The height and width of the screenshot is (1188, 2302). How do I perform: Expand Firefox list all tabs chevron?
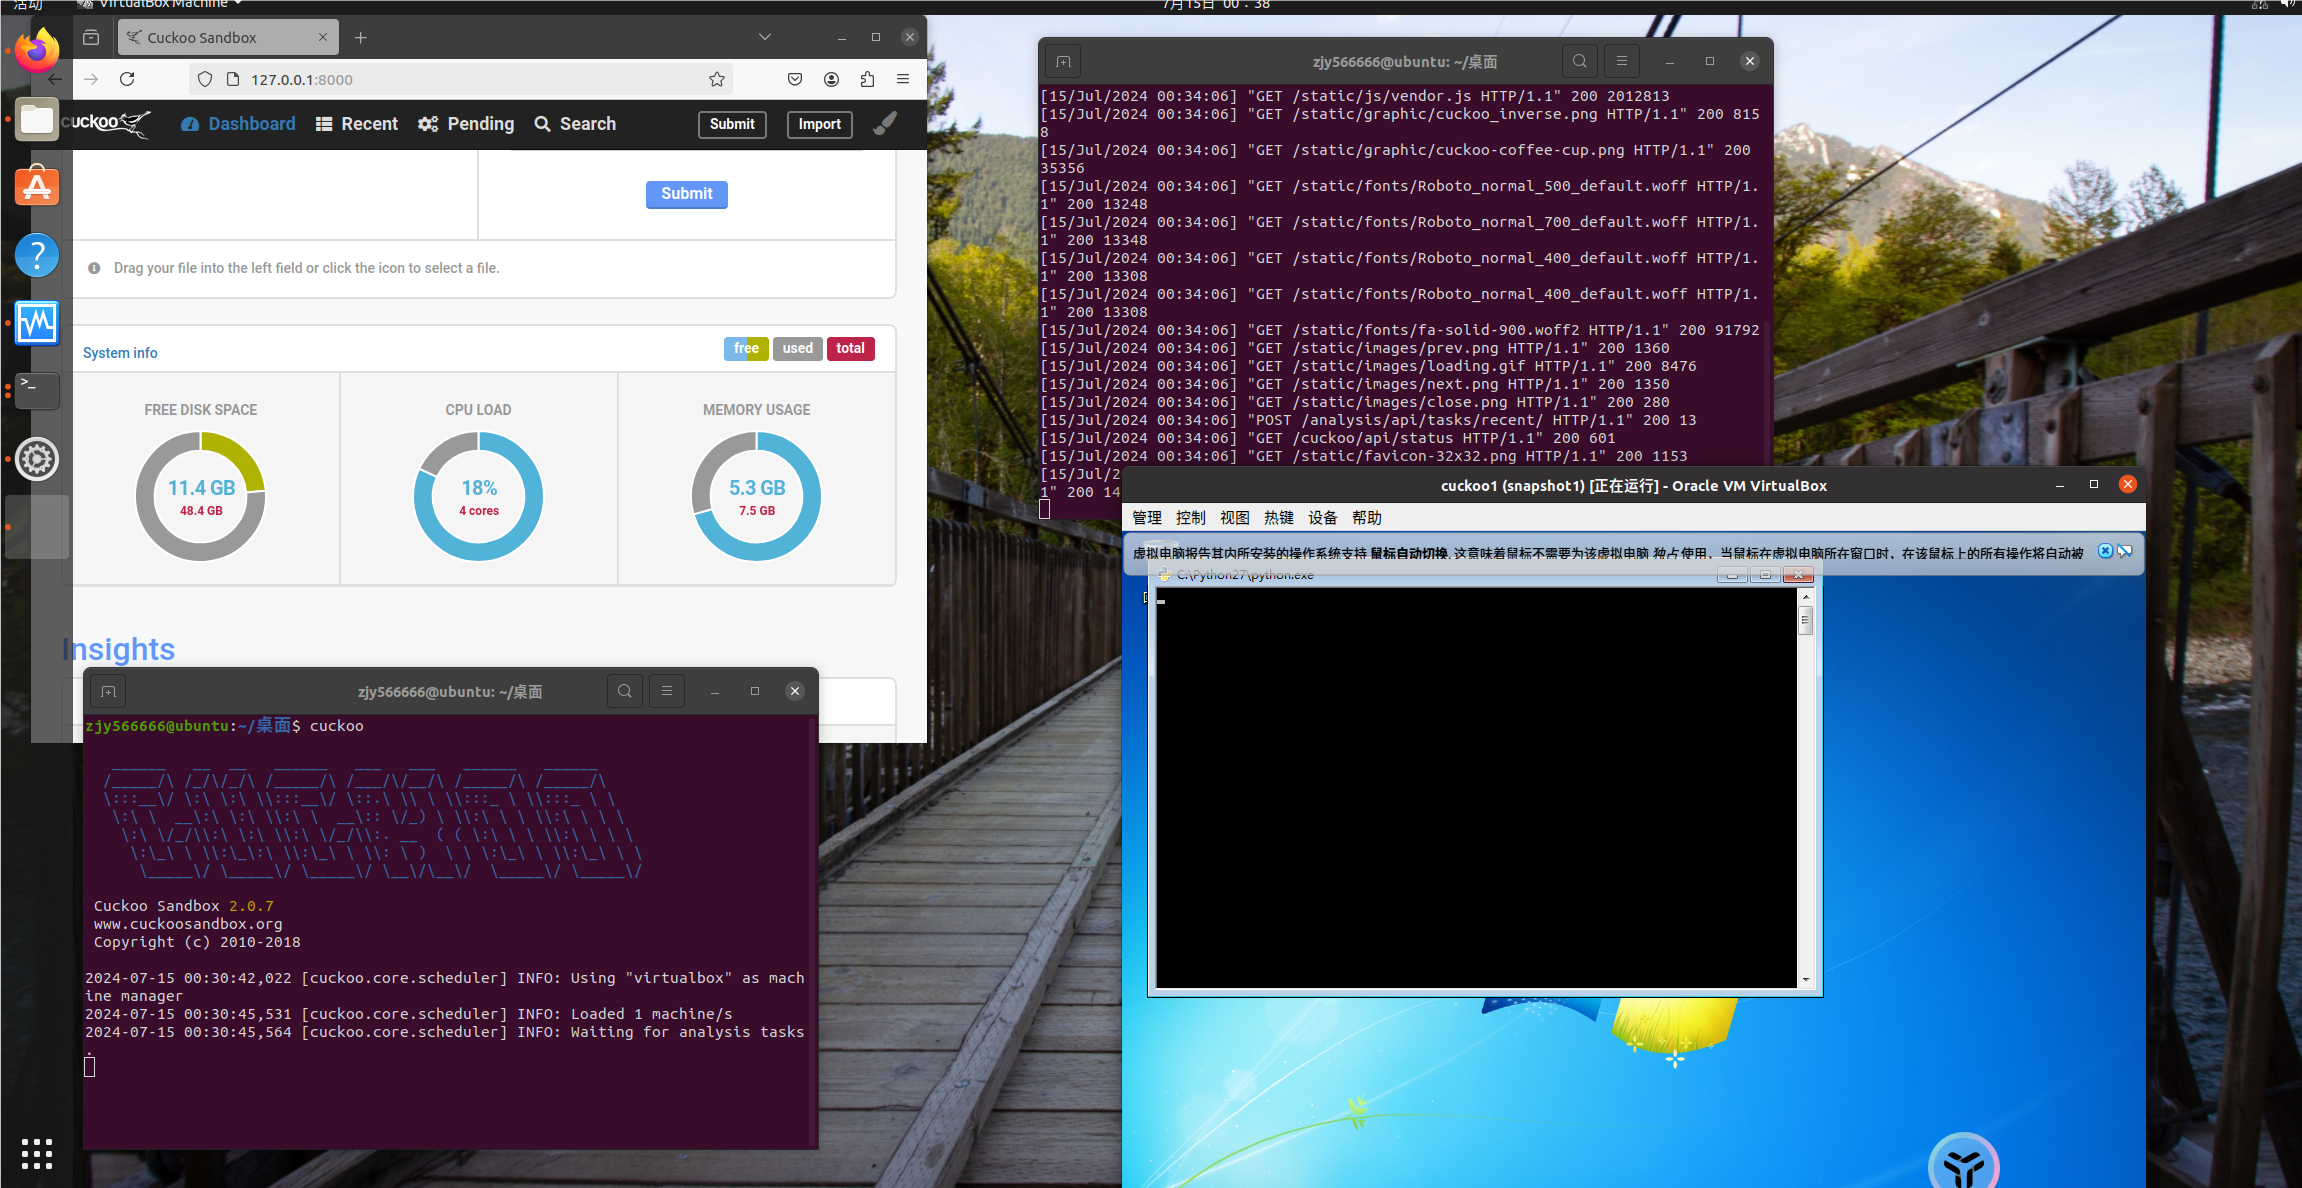click(x=765, y=37)
